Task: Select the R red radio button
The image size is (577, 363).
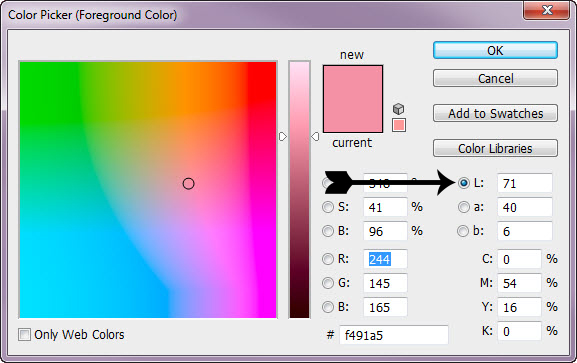Action: tap(328, 259)
